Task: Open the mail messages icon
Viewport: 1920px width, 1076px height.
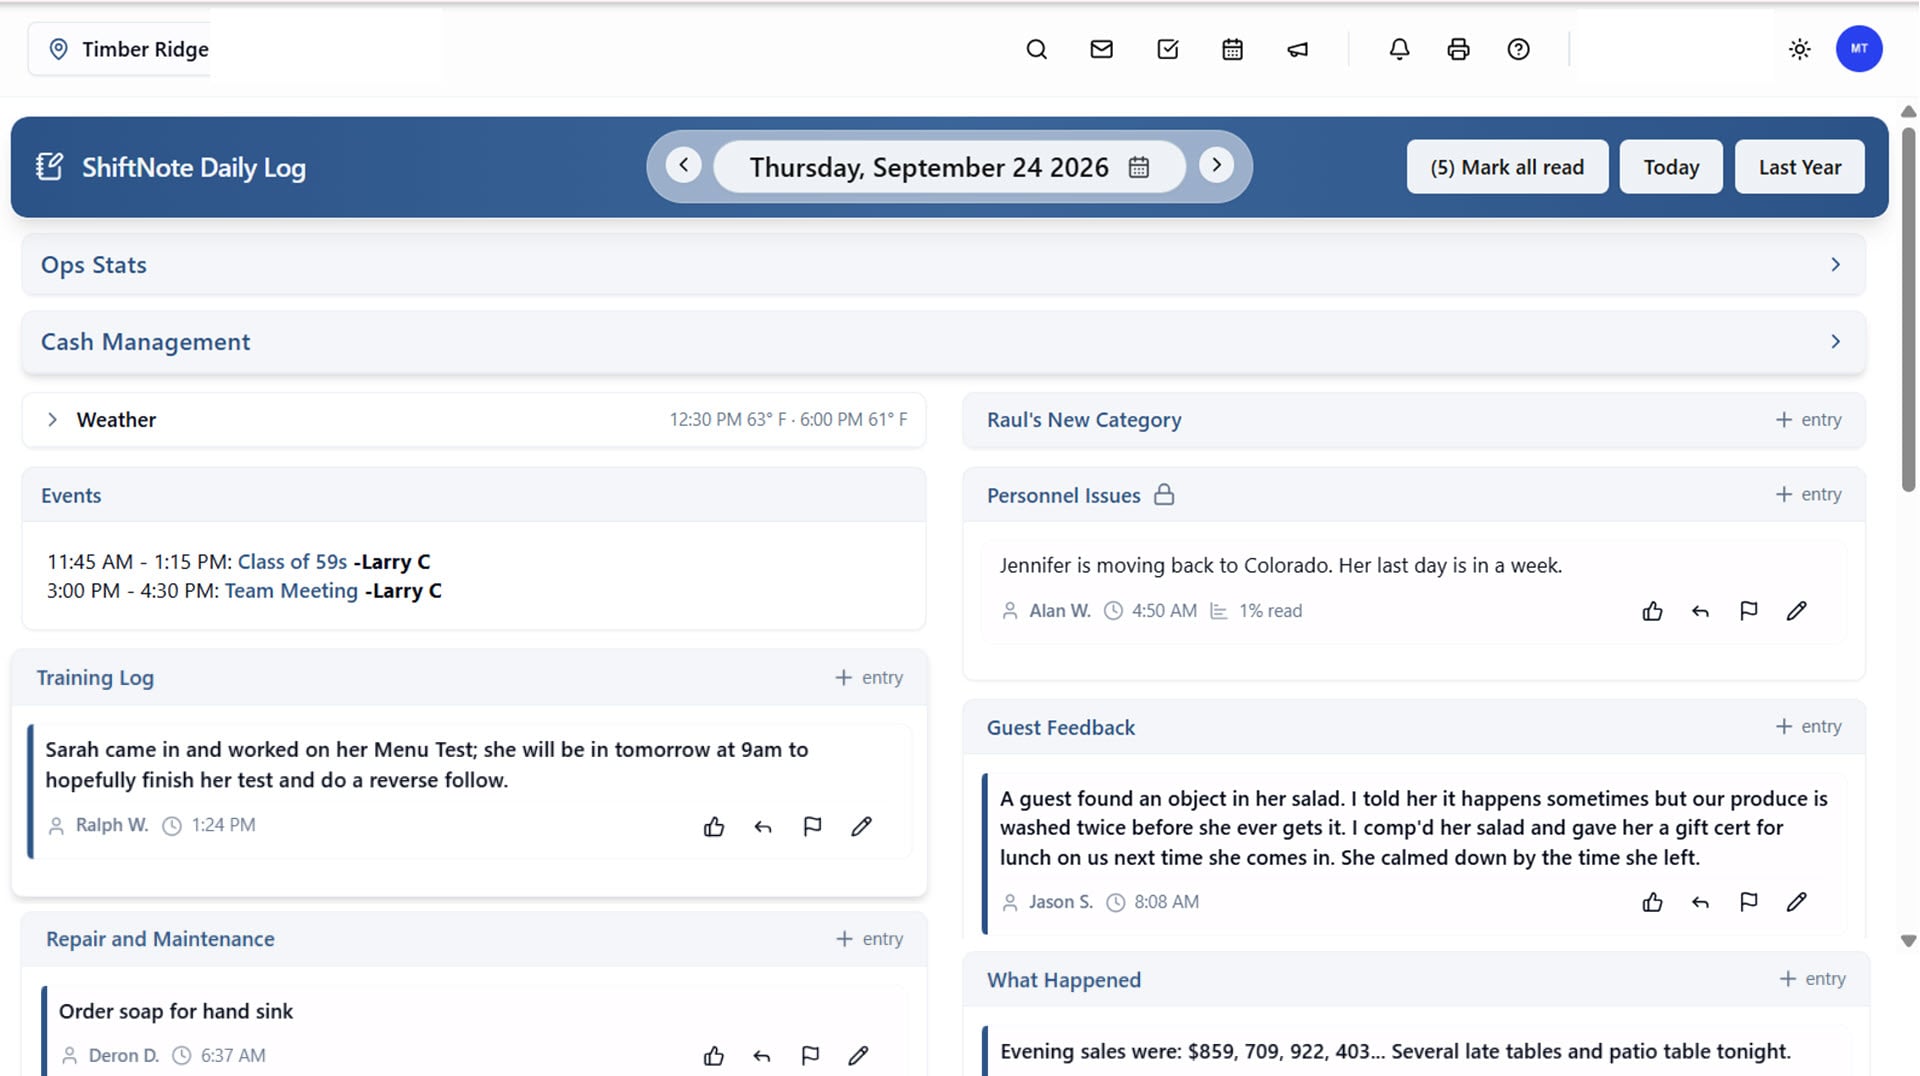Action: pyautogui.click(x=1101, y=49)
